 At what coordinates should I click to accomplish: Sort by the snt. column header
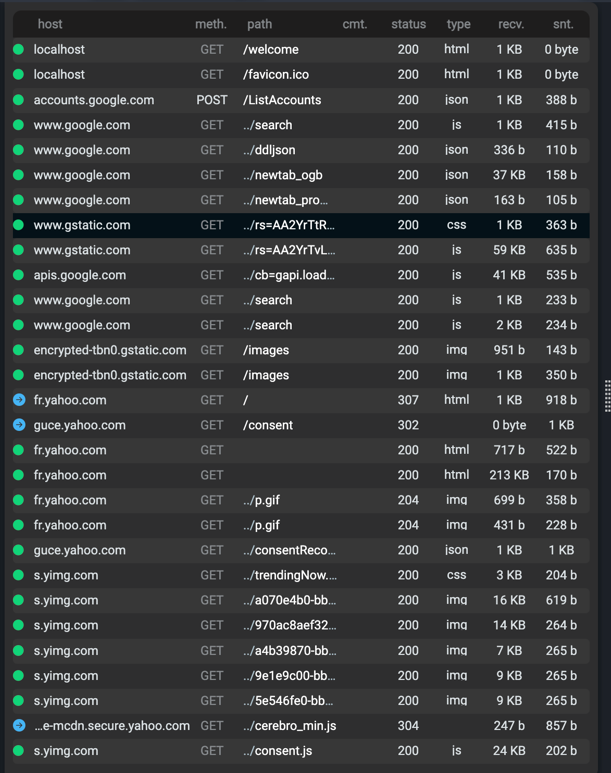pos(563,24)
